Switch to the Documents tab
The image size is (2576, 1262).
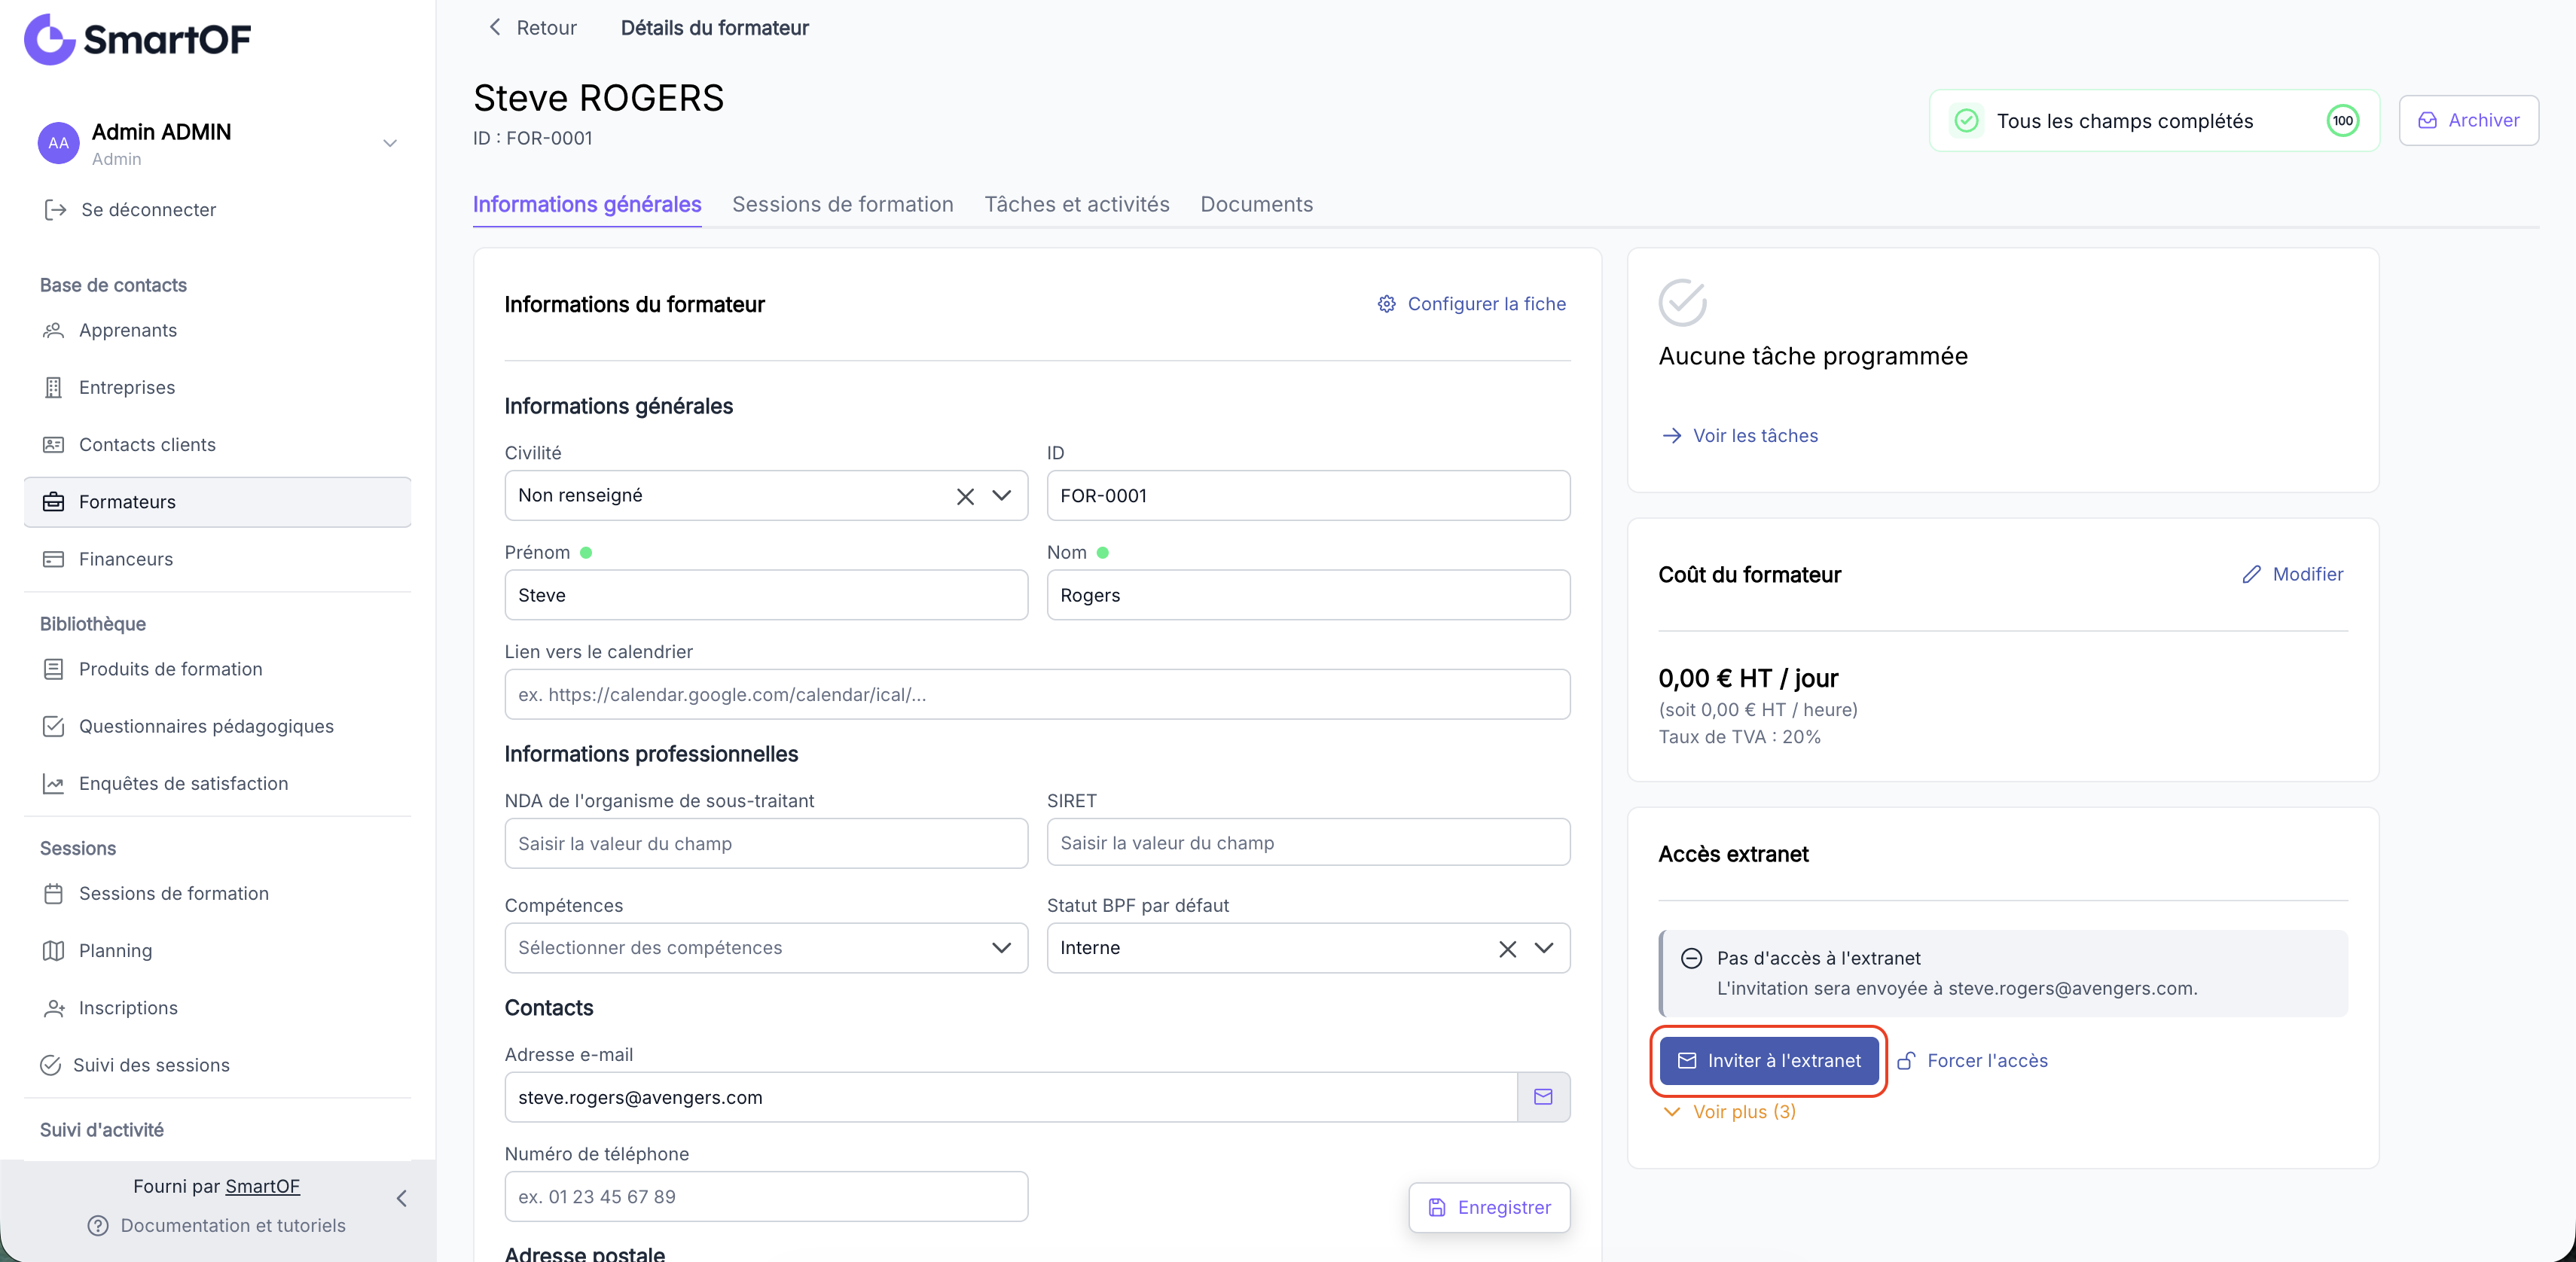tap(1256, 204)
